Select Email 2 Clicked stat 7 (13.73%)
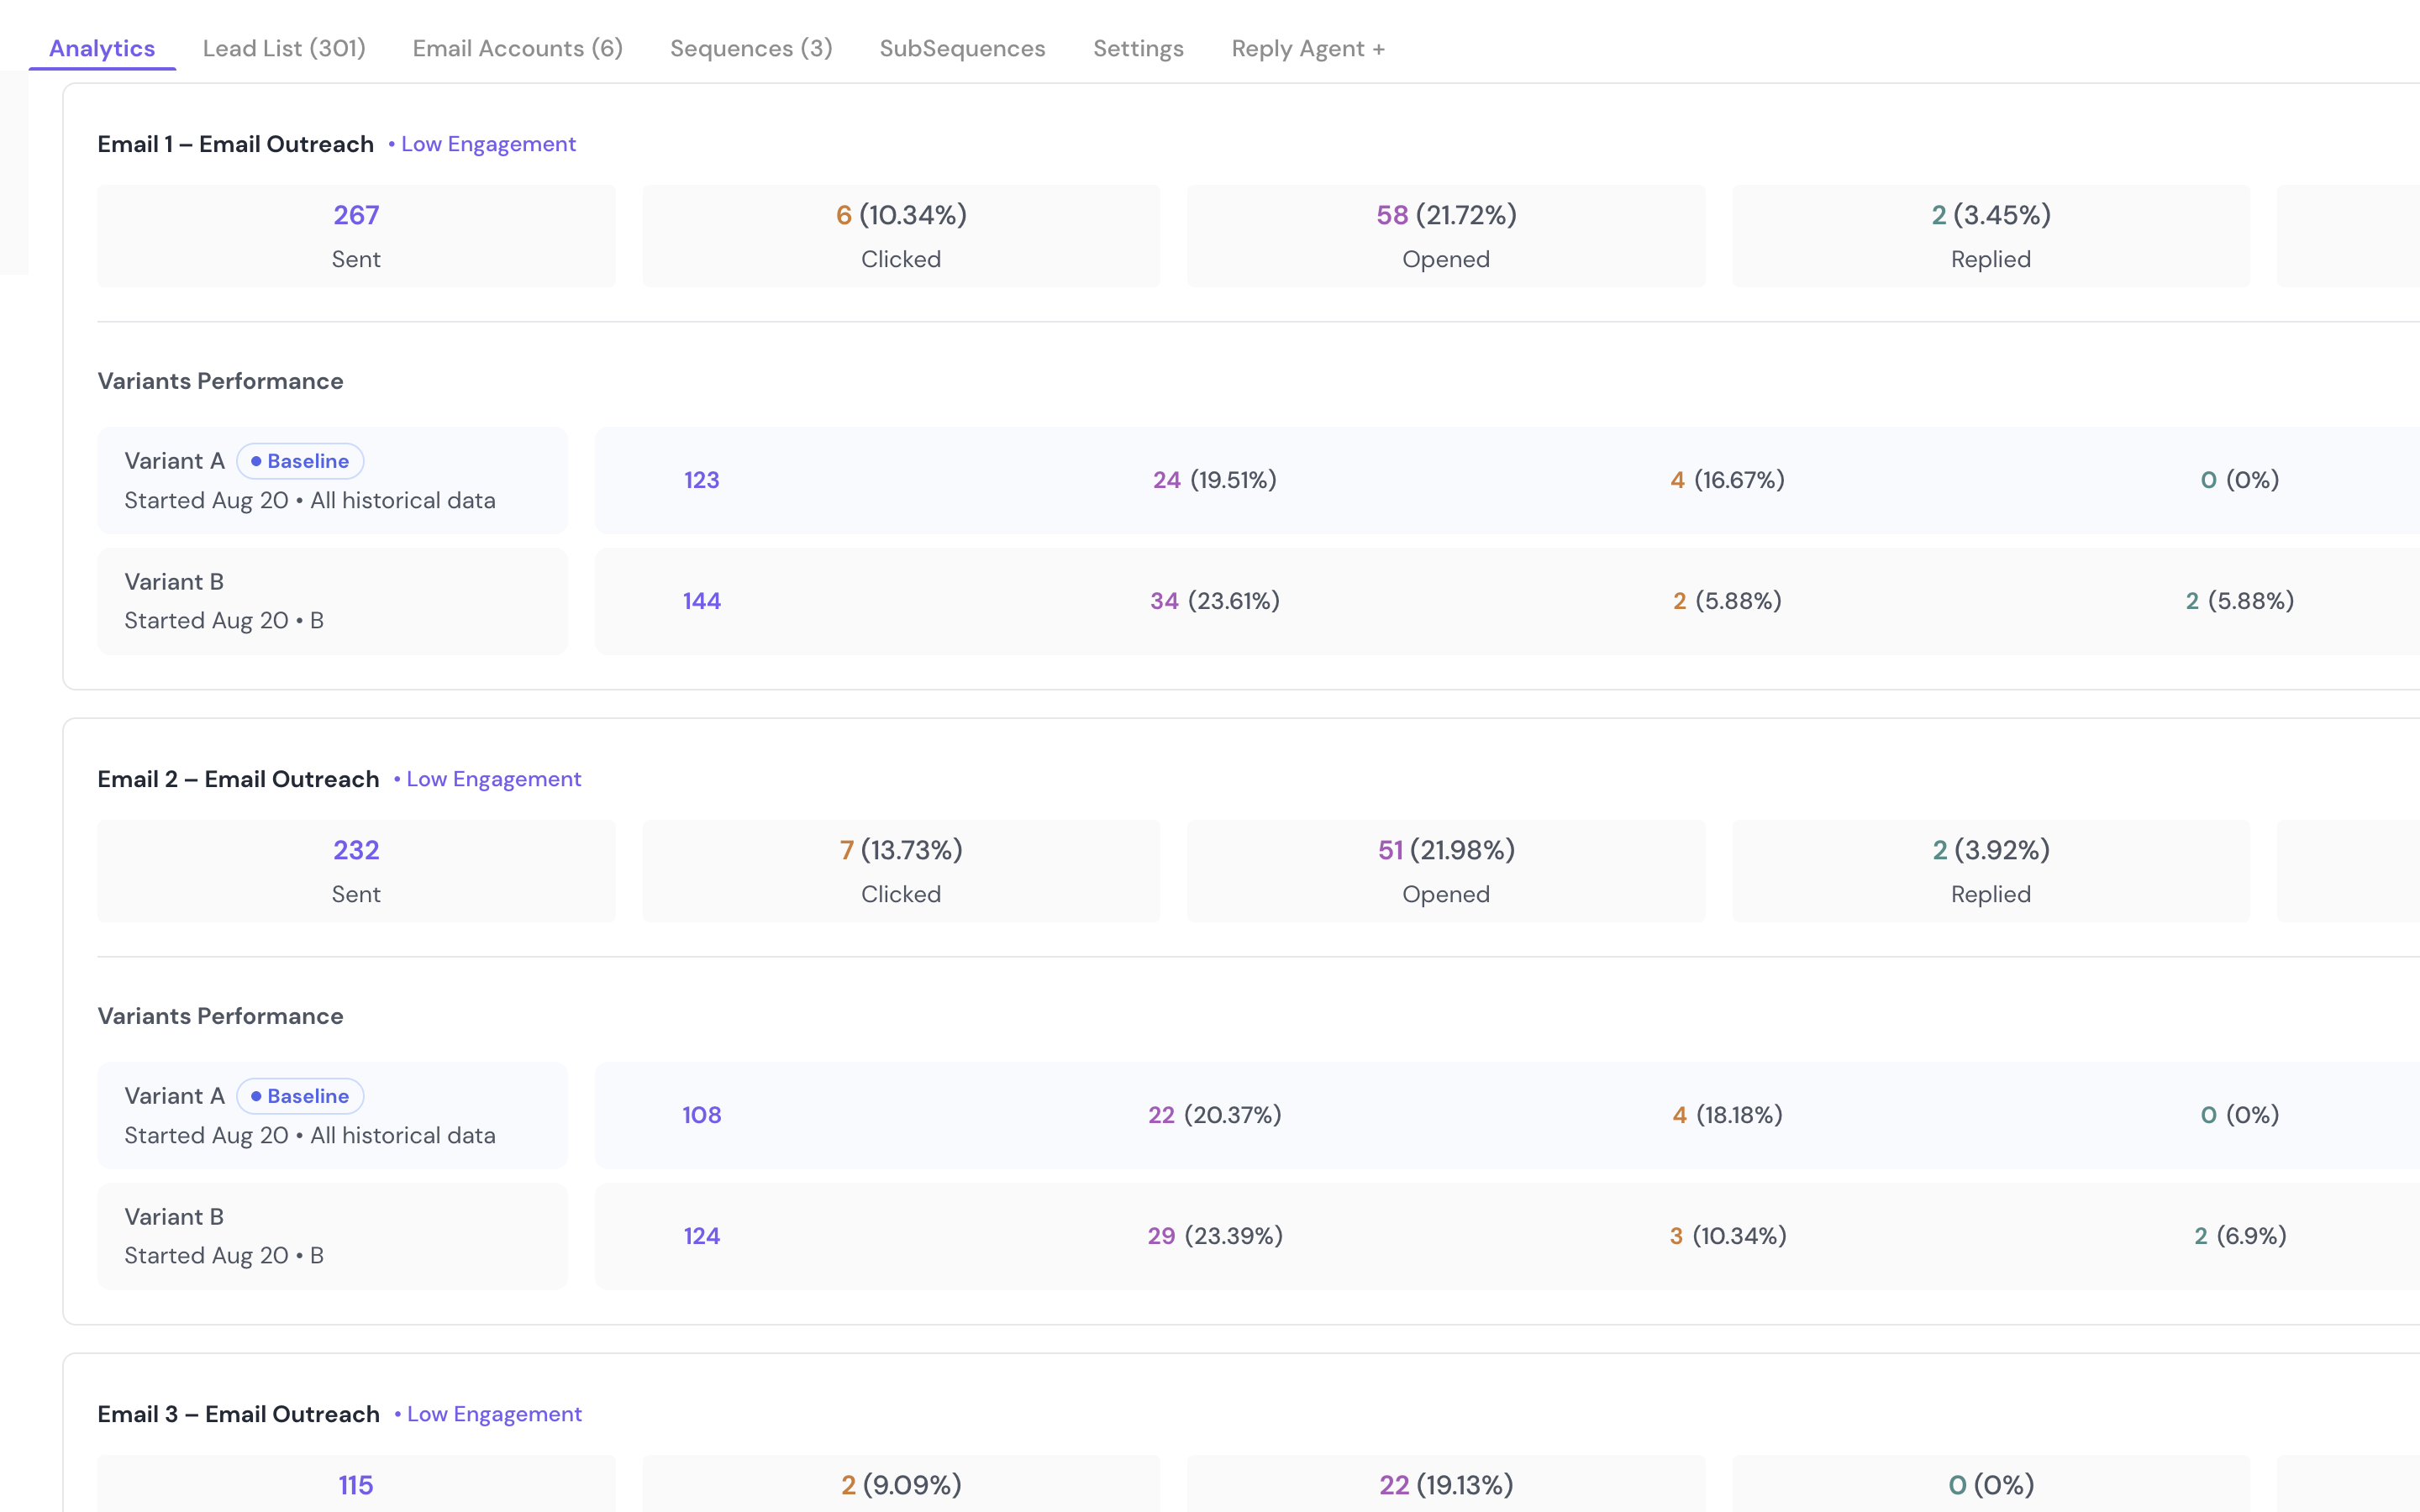The height and width of the screenshot is (1512, 2420). [x=901, y=850]
